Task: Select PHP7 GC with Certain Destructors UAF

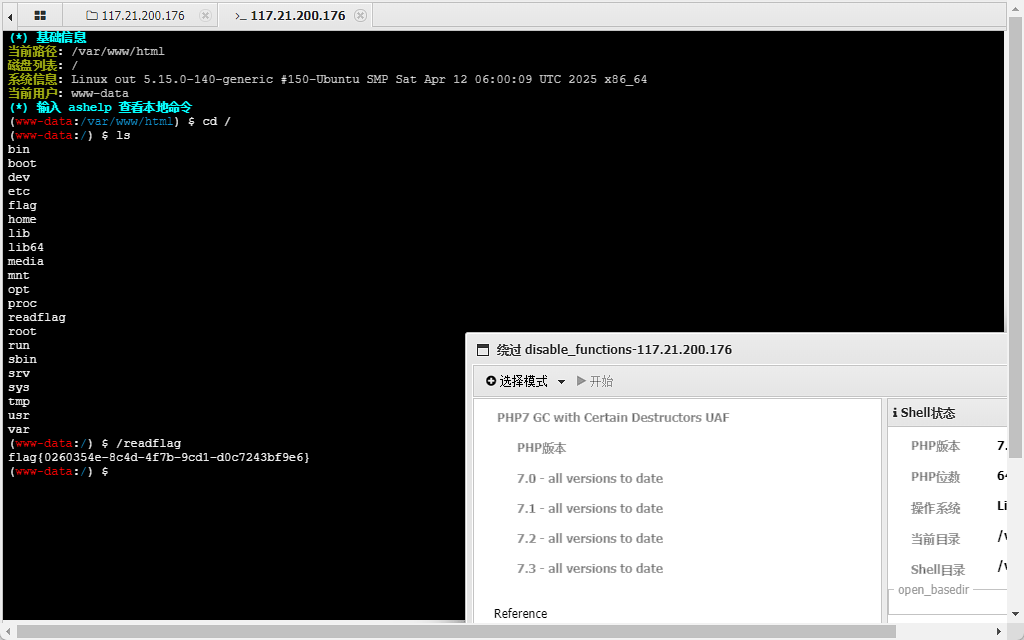Action: [x=613, y=417]
